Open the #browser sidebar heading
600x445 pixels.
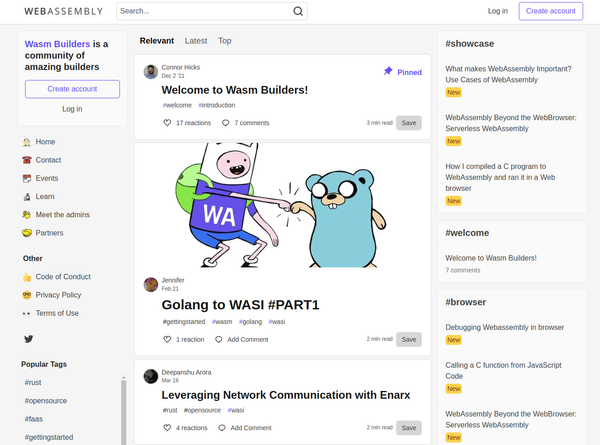click(465, 302)
